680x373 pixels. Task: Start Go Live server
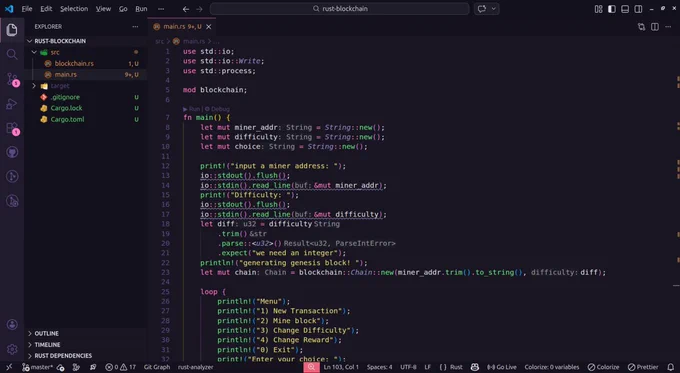coord(502,367)
